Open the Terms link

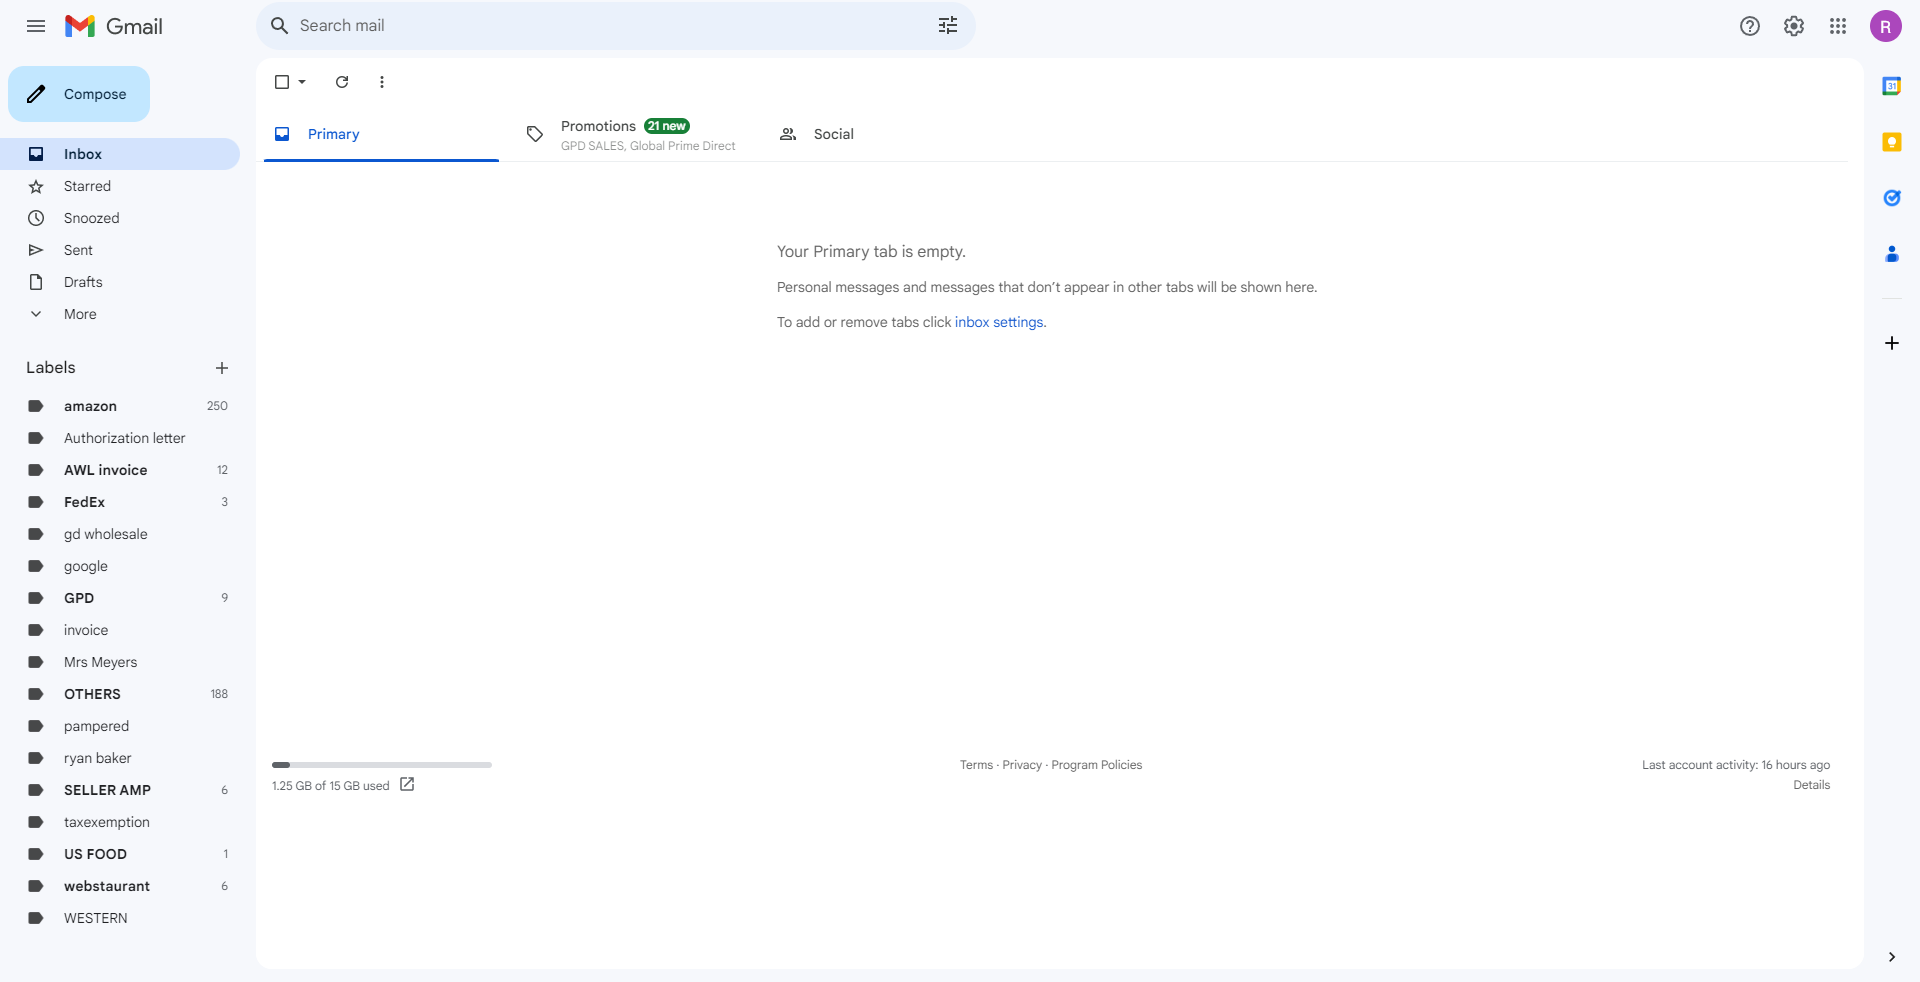(976, 765)
